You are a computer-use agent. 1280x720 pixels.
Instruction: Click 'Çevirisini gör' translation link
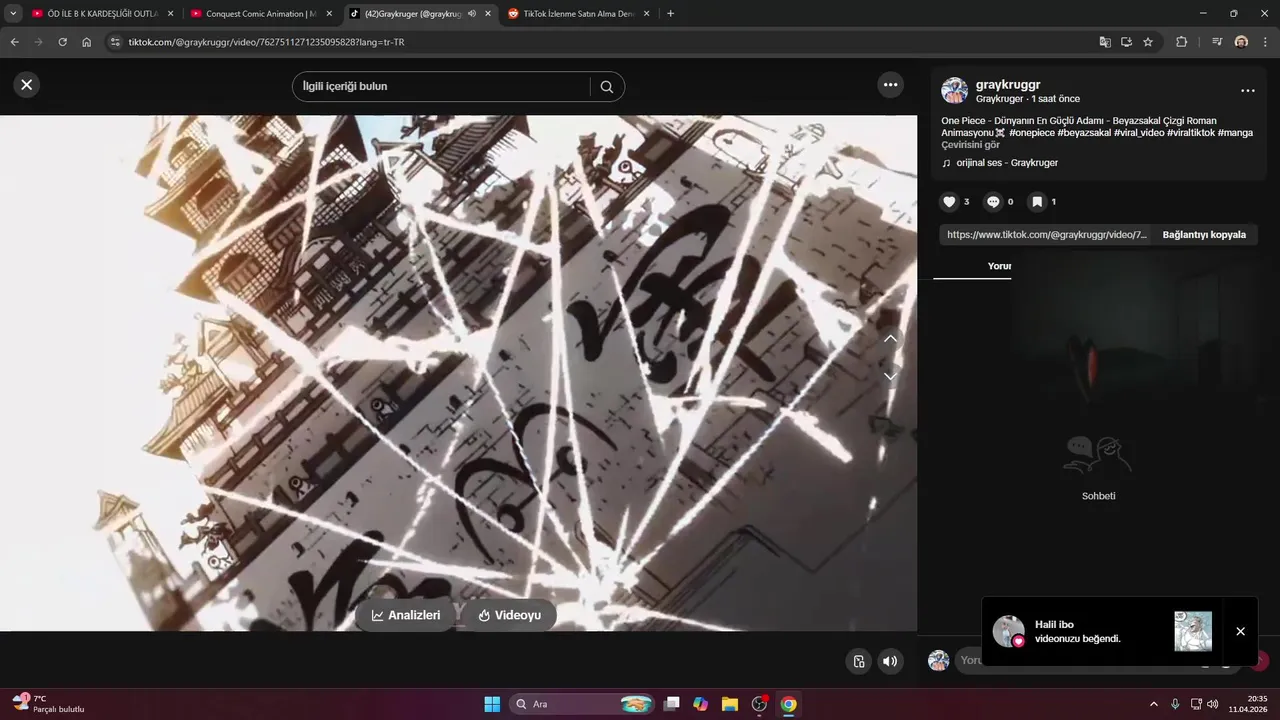pos(970,145)
